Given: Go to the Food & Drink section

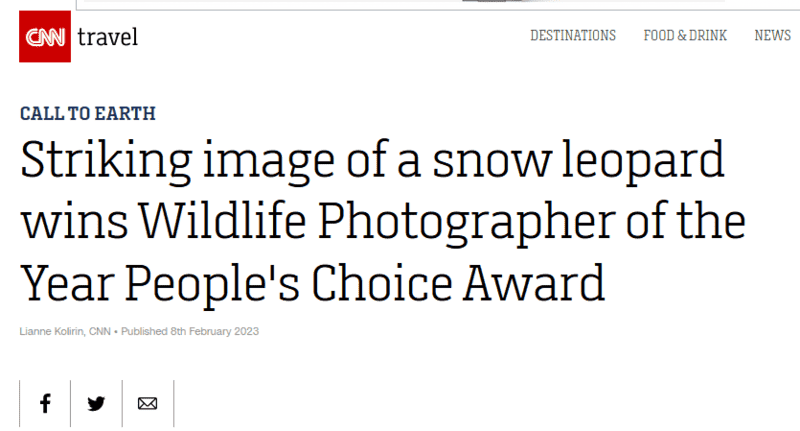Looking at the screenshot, I should click(685, 36).
